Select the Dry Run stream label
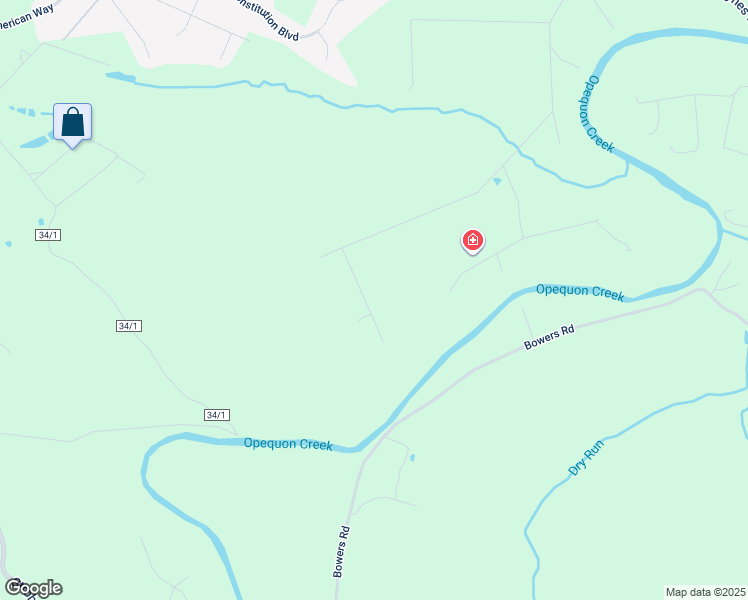The width and height of the screenshot is (748, 600). pos(586,457)
